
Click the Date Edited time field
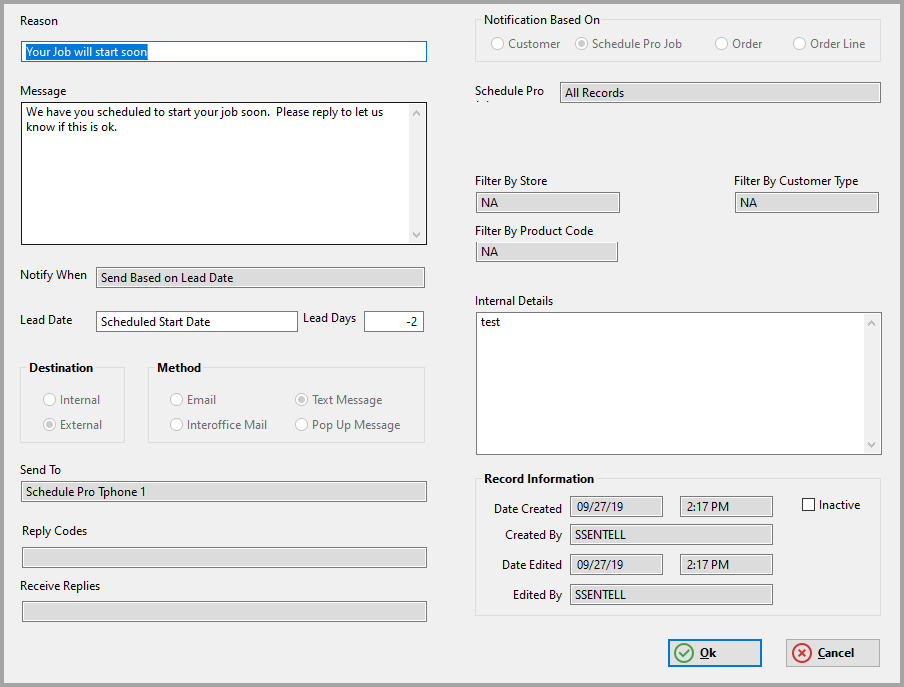pyautogui.click(x=726, y=565)
